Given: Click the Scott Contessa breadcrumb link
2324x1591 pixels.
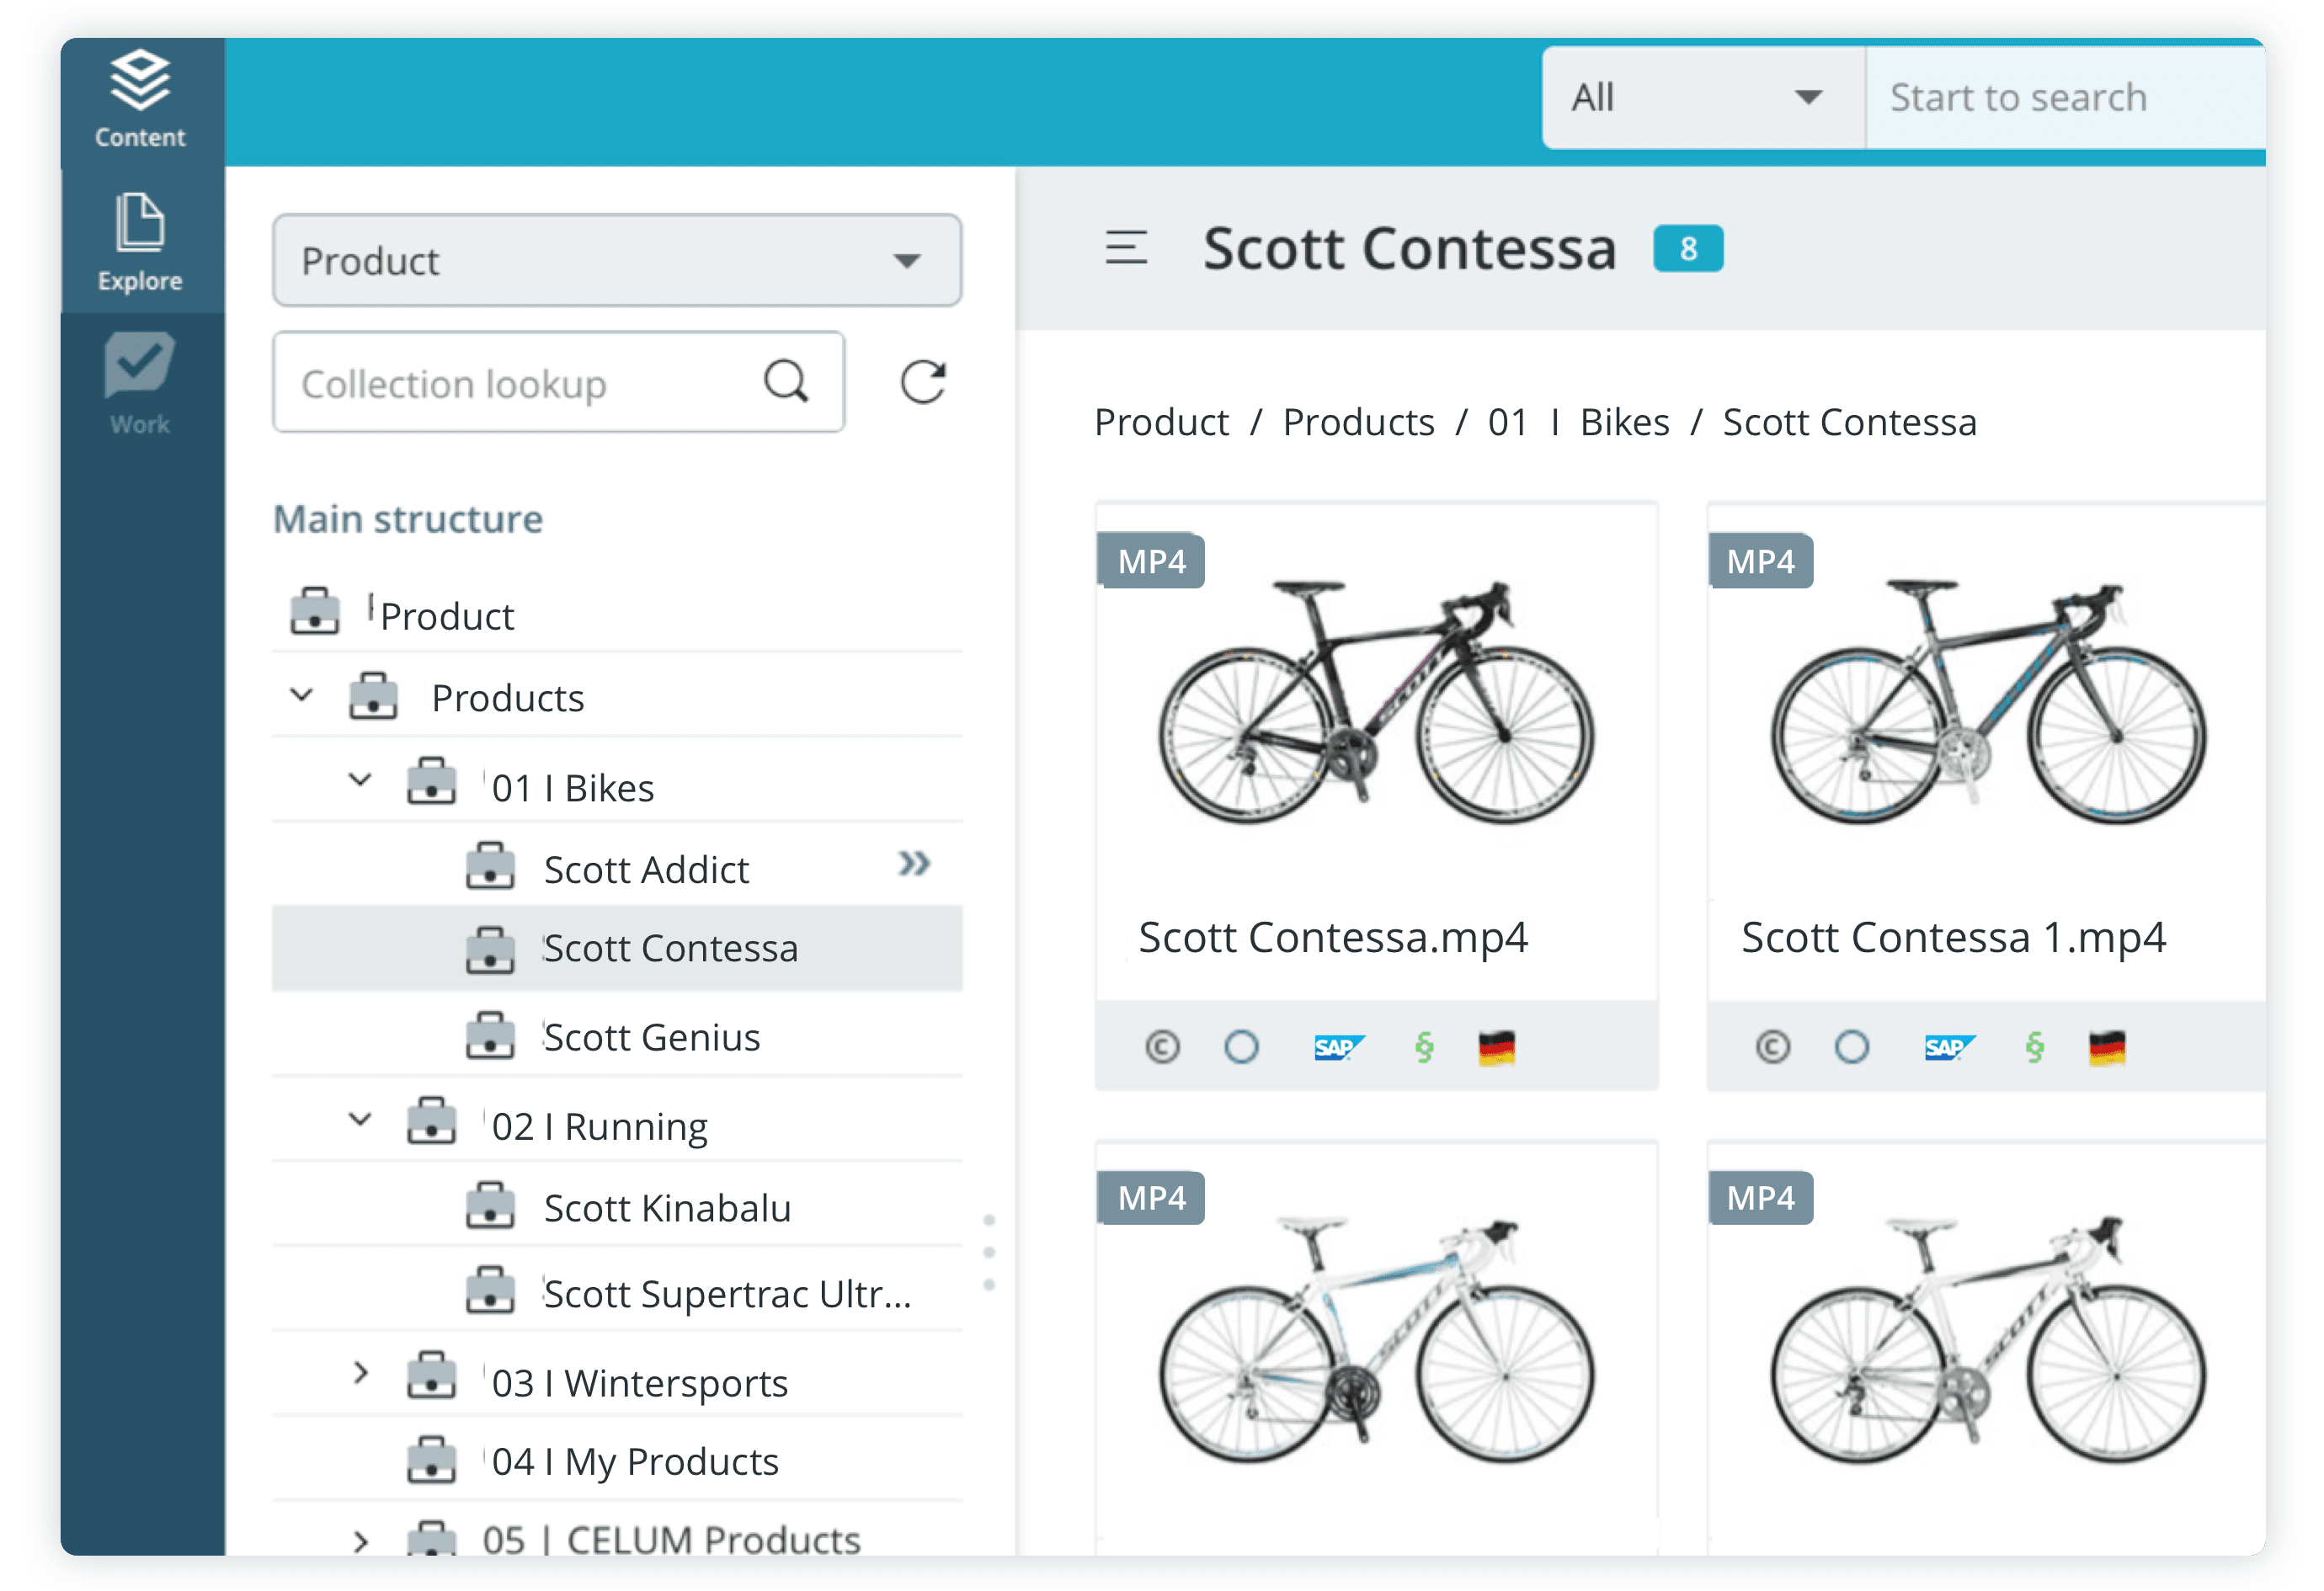Looking at the screenshot, I should 1849,422.
